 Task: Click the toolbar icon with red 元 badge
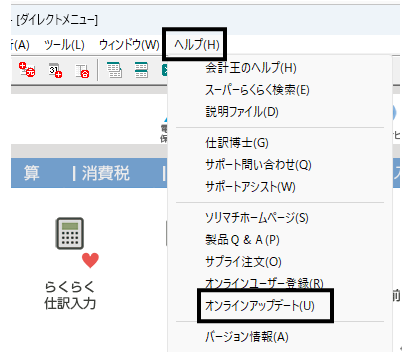click(x=27, y=70)
